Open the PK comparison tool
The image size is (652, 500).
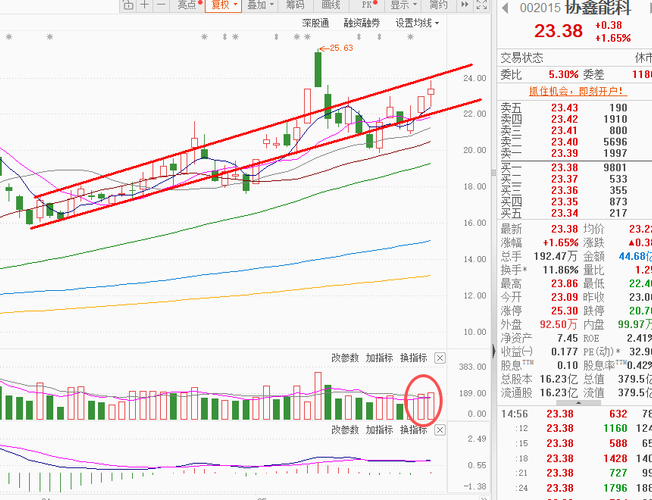(x=368, y=5)
